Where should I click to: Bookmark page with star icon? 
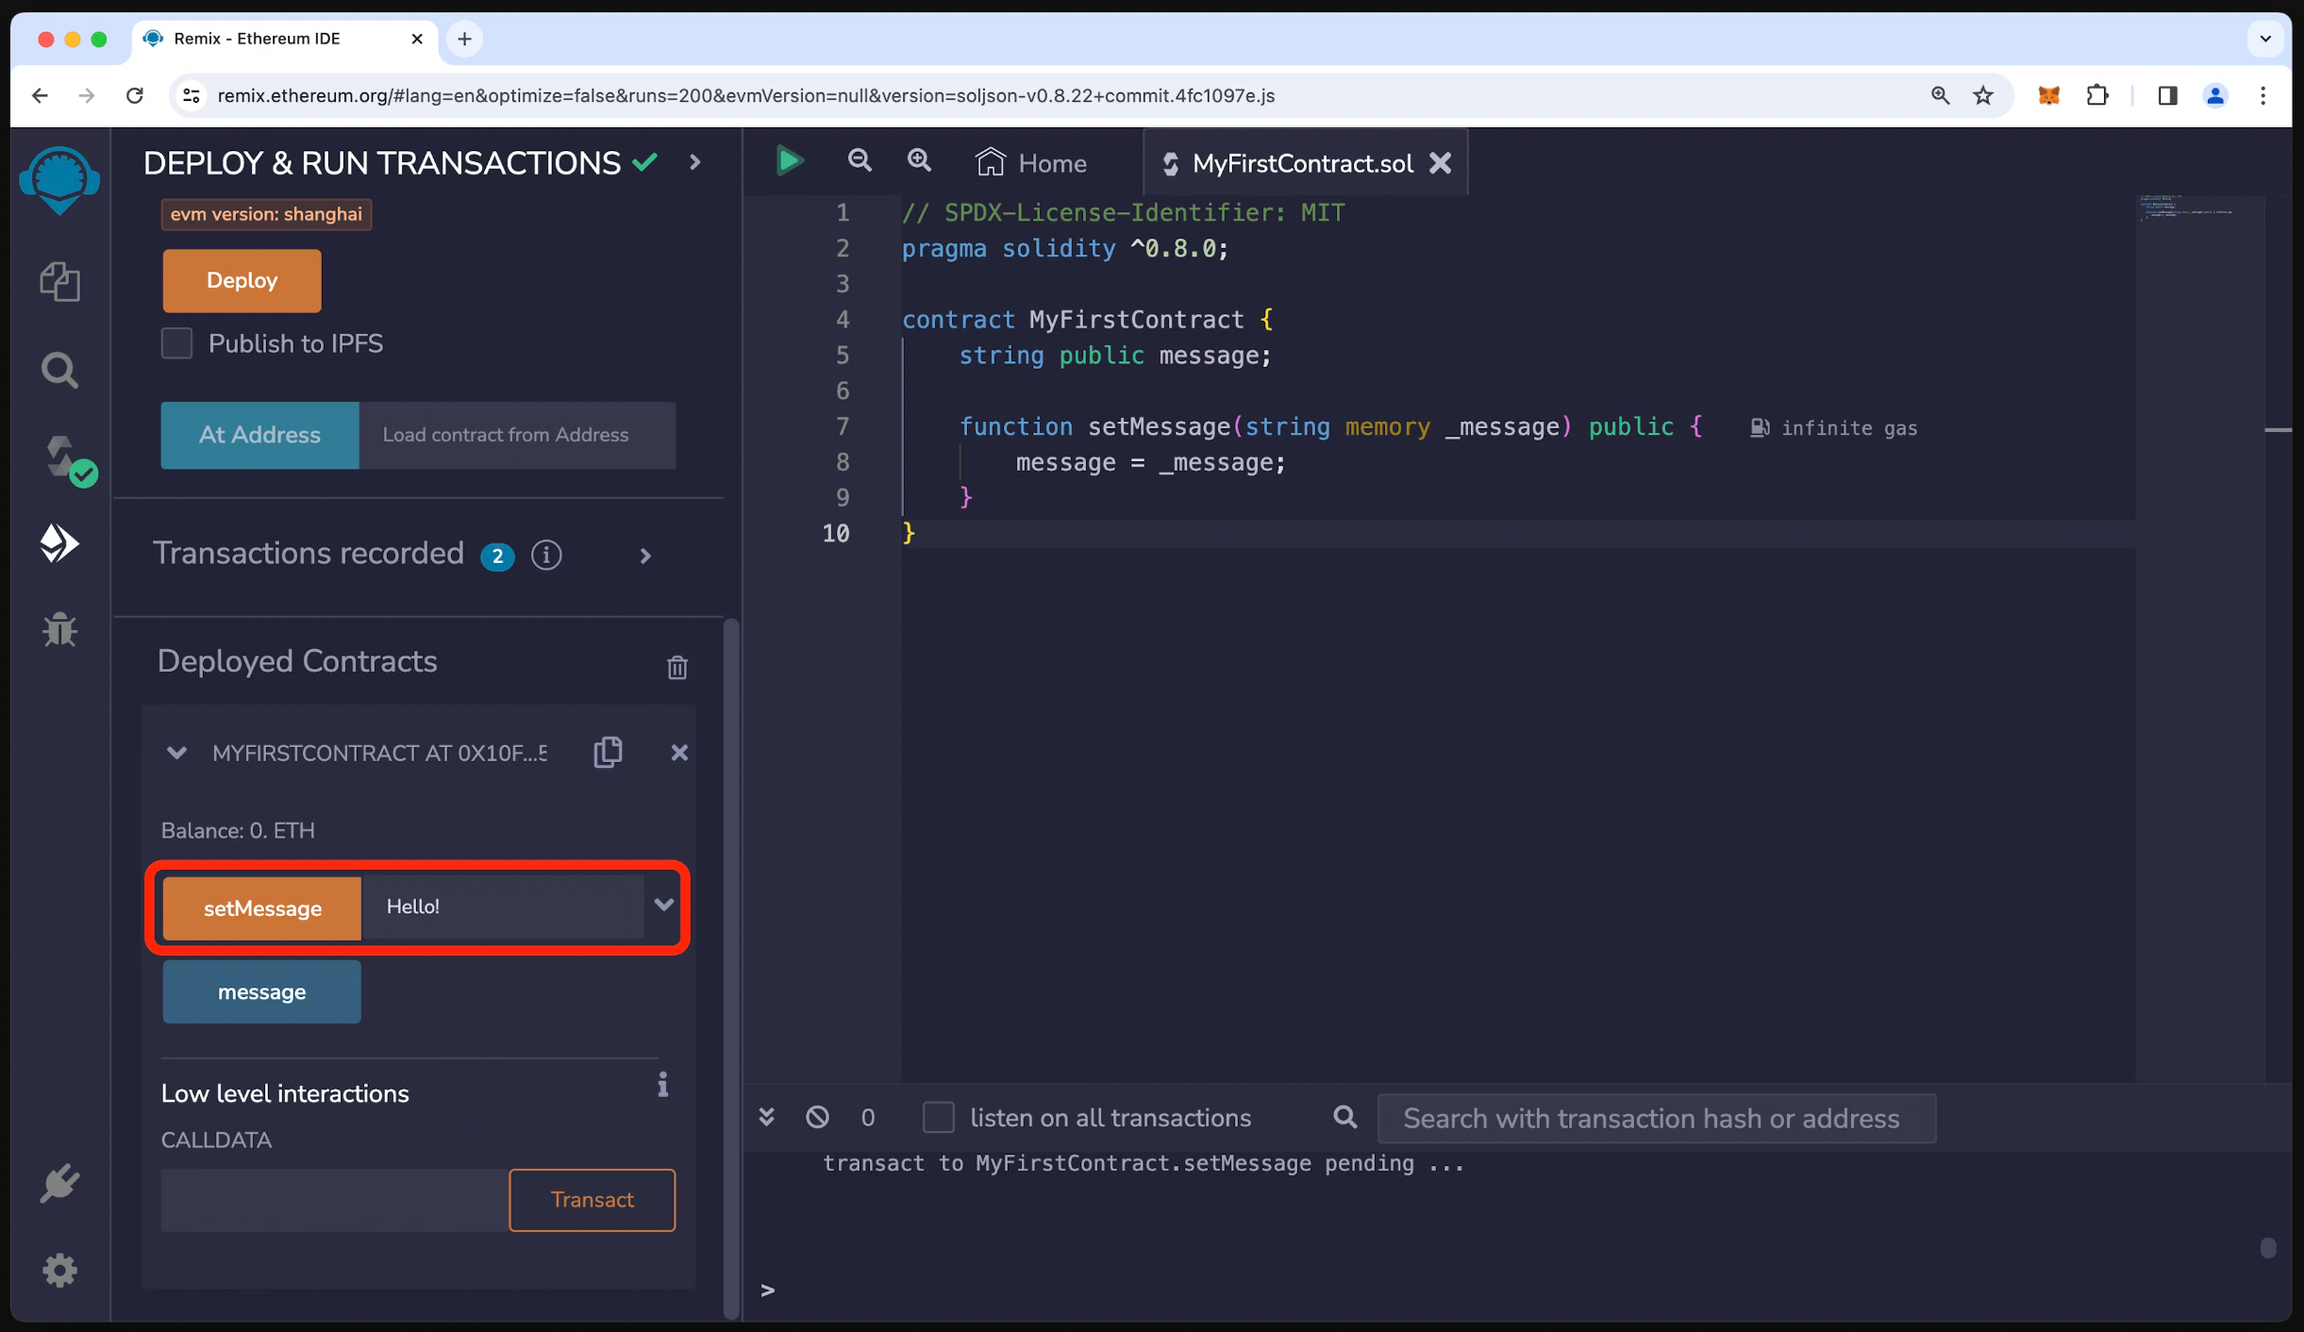coord(1983,96)
